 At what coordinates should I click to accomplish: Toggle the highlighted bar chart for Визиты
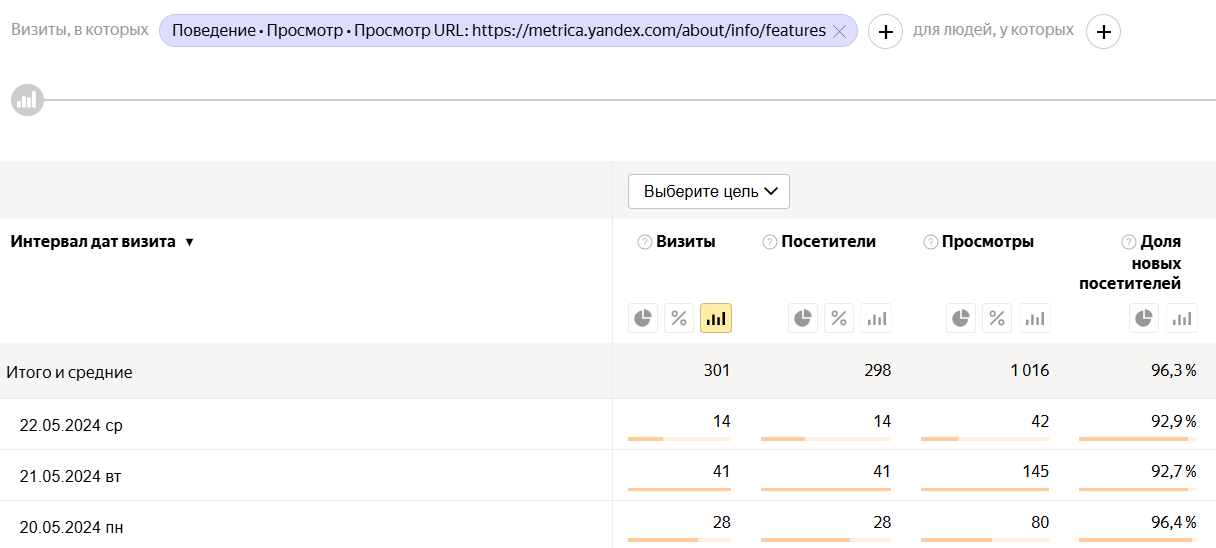click(716, 318)
